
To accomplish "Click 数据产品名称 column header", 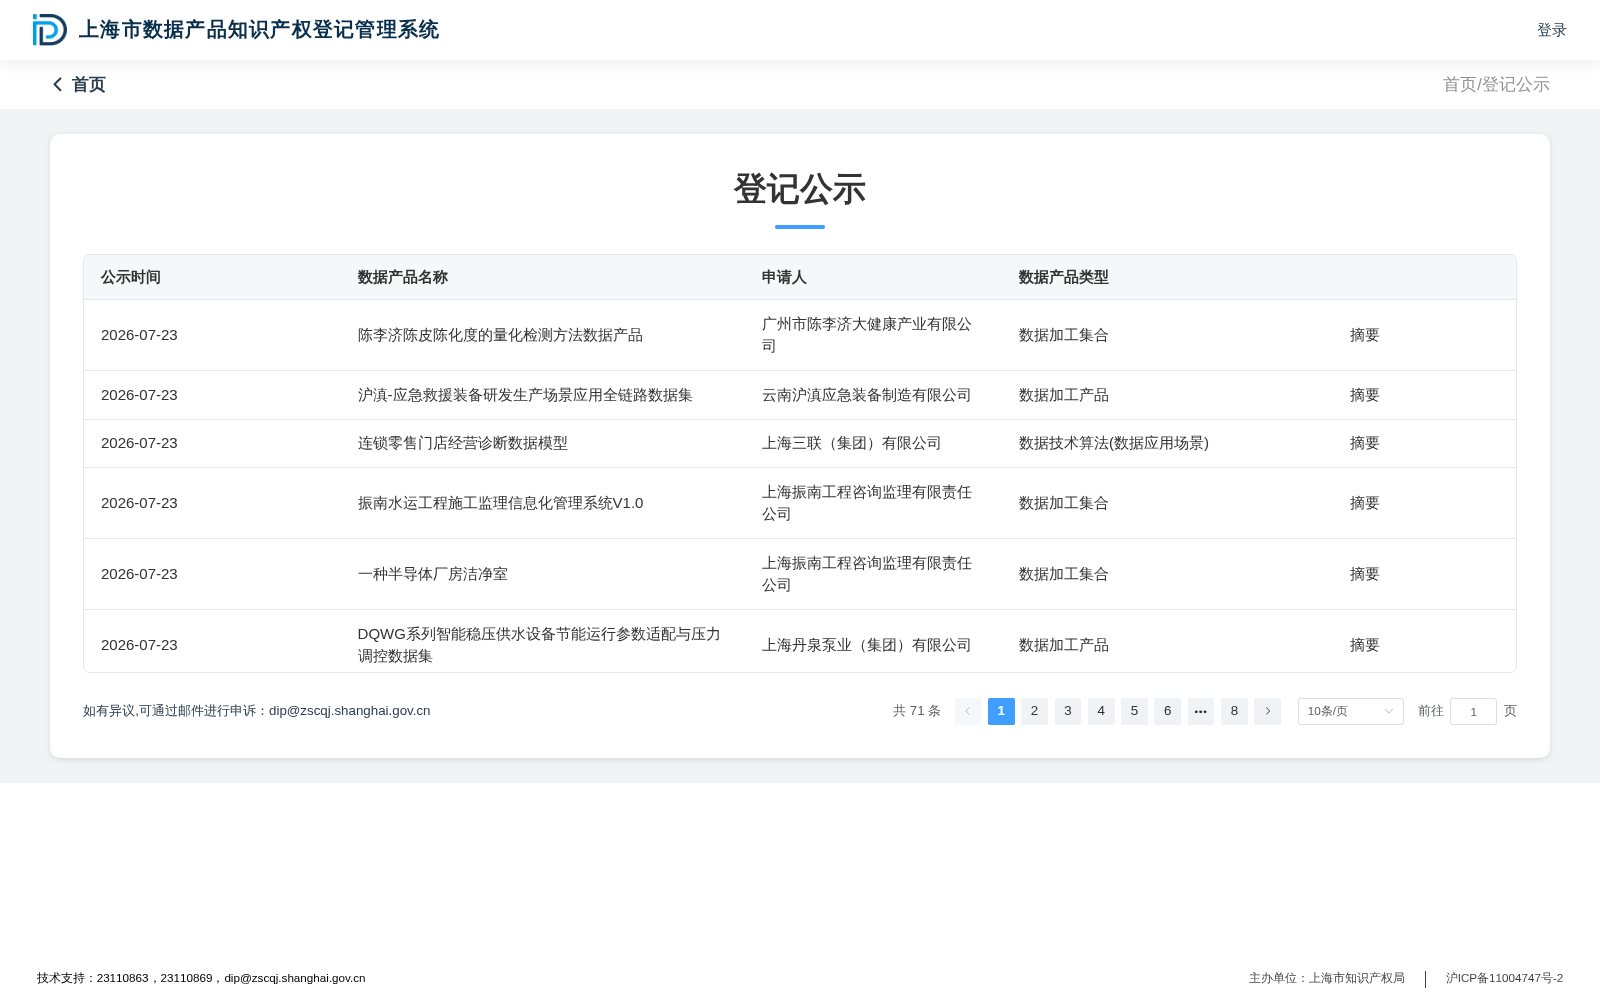I will tap(403, 277).
